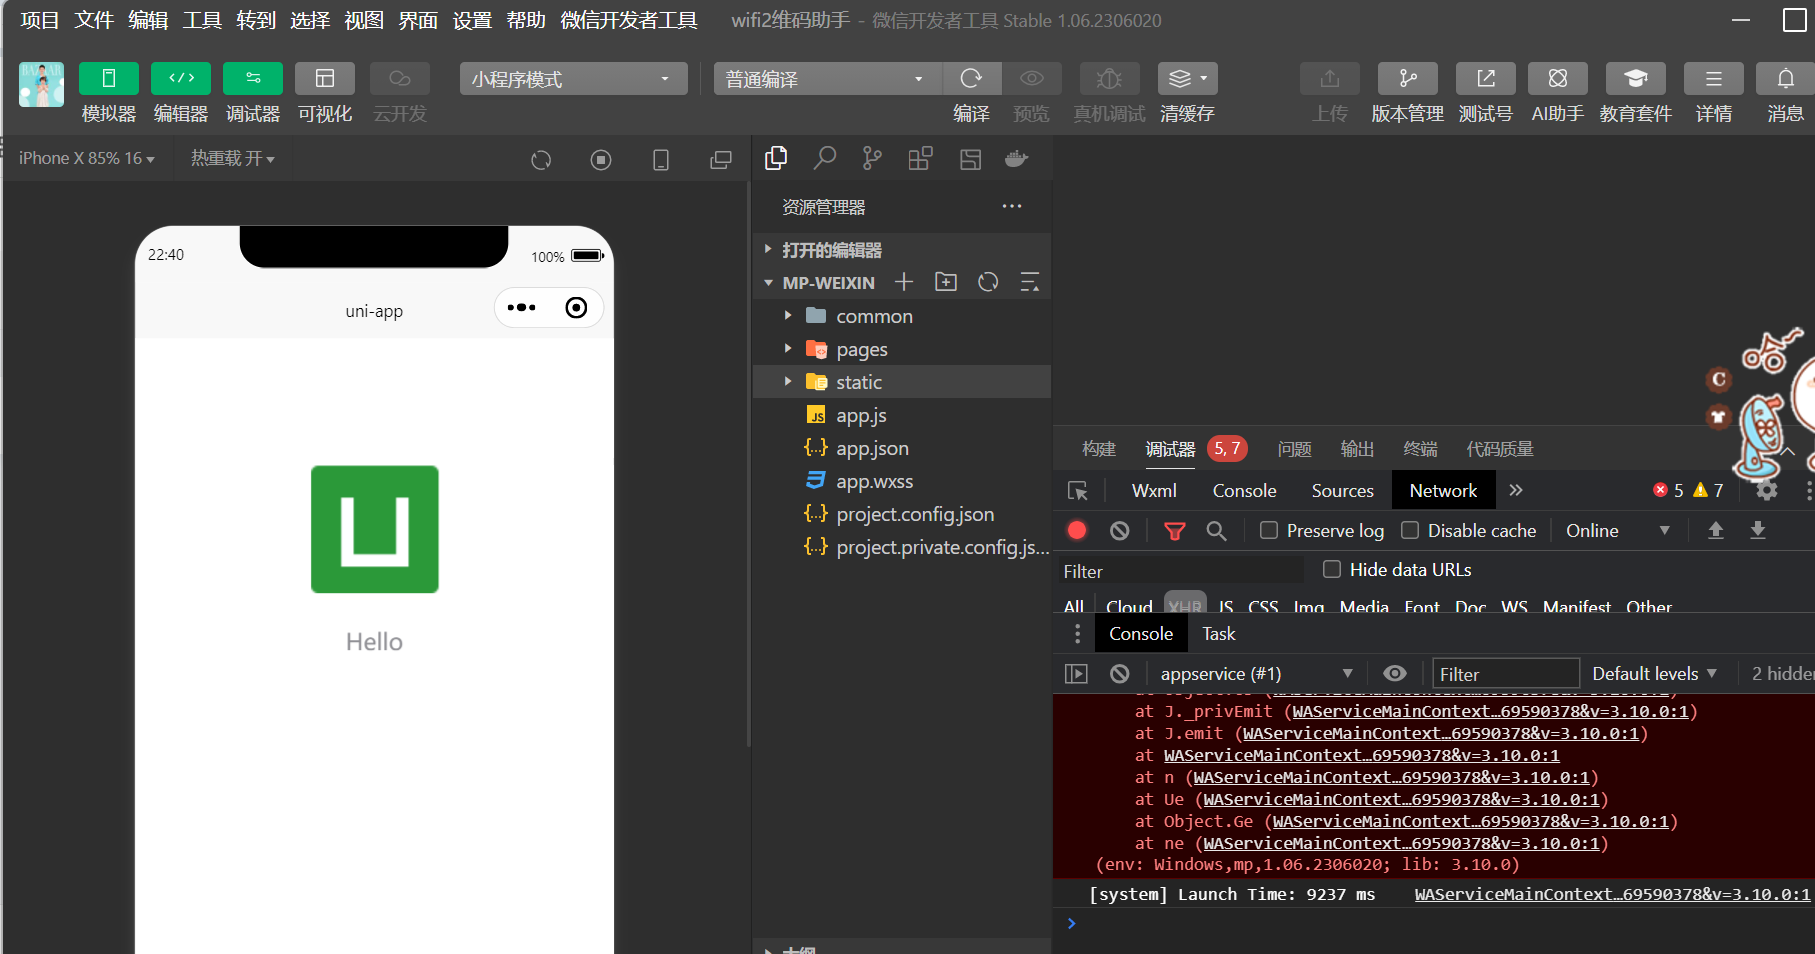The height and width of the screenshot is (954, 1815).
Task: Click the element inspector icon
Action: tap(1078, 491)
